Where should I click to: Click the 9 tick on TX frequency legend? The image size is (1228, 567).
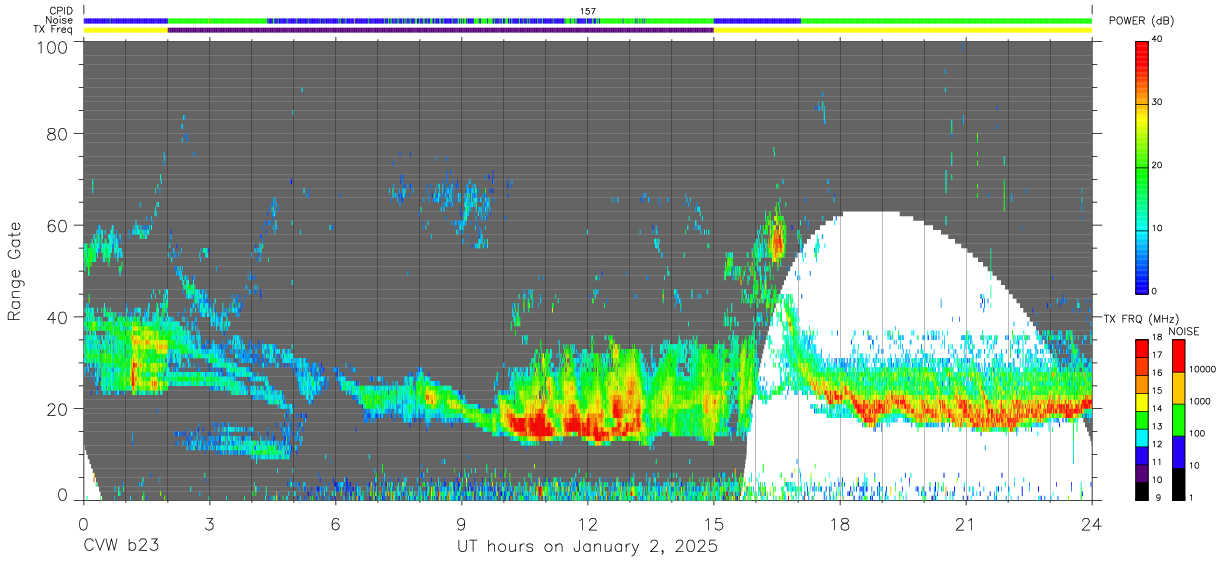[1157, 497]
